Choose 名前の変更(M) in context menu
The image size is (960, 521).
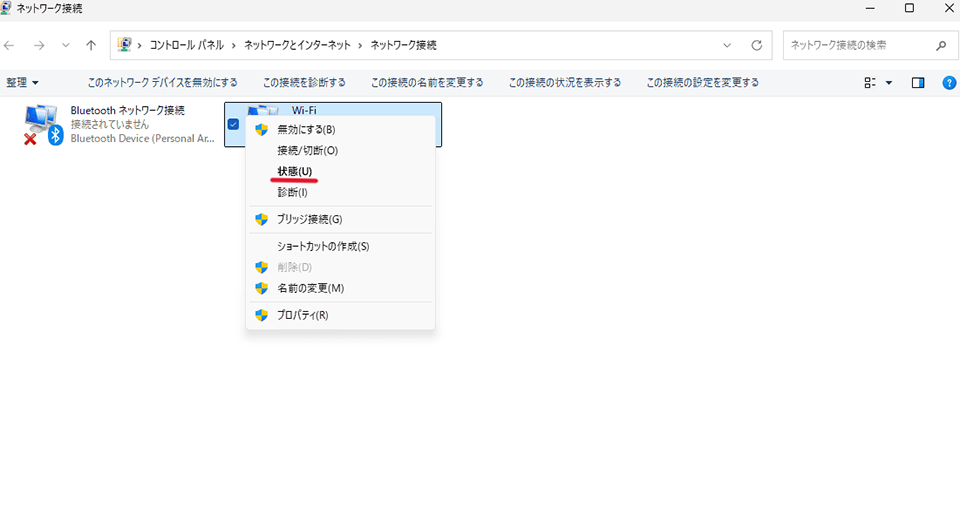coord(340,288)
